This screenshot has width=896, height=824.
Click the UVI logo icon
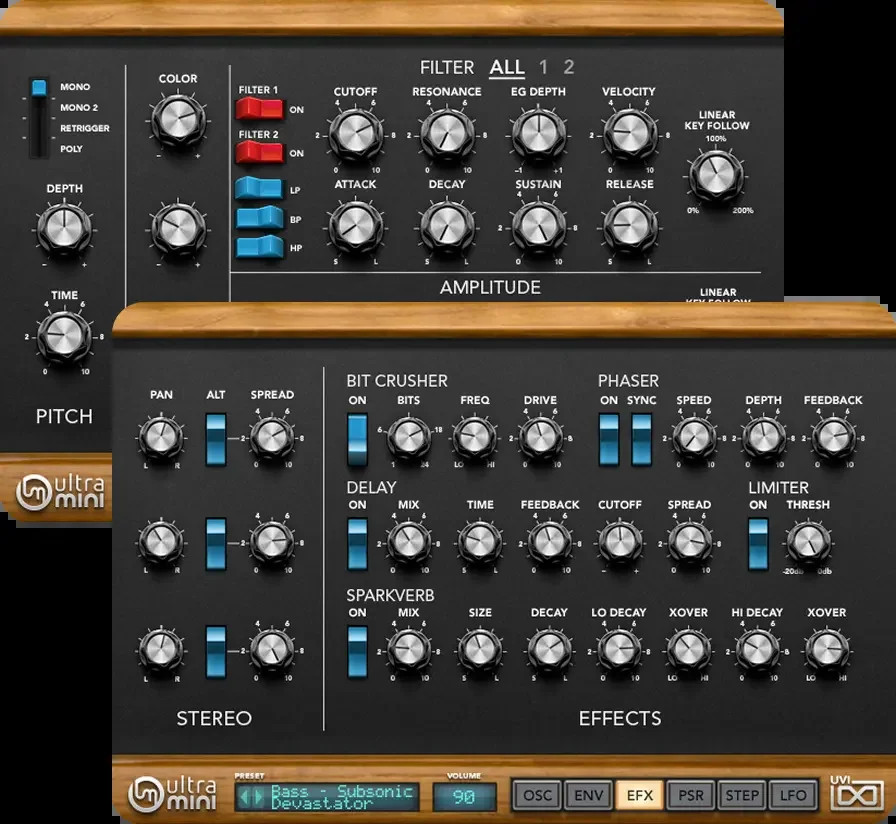click(x=856, y=792)
